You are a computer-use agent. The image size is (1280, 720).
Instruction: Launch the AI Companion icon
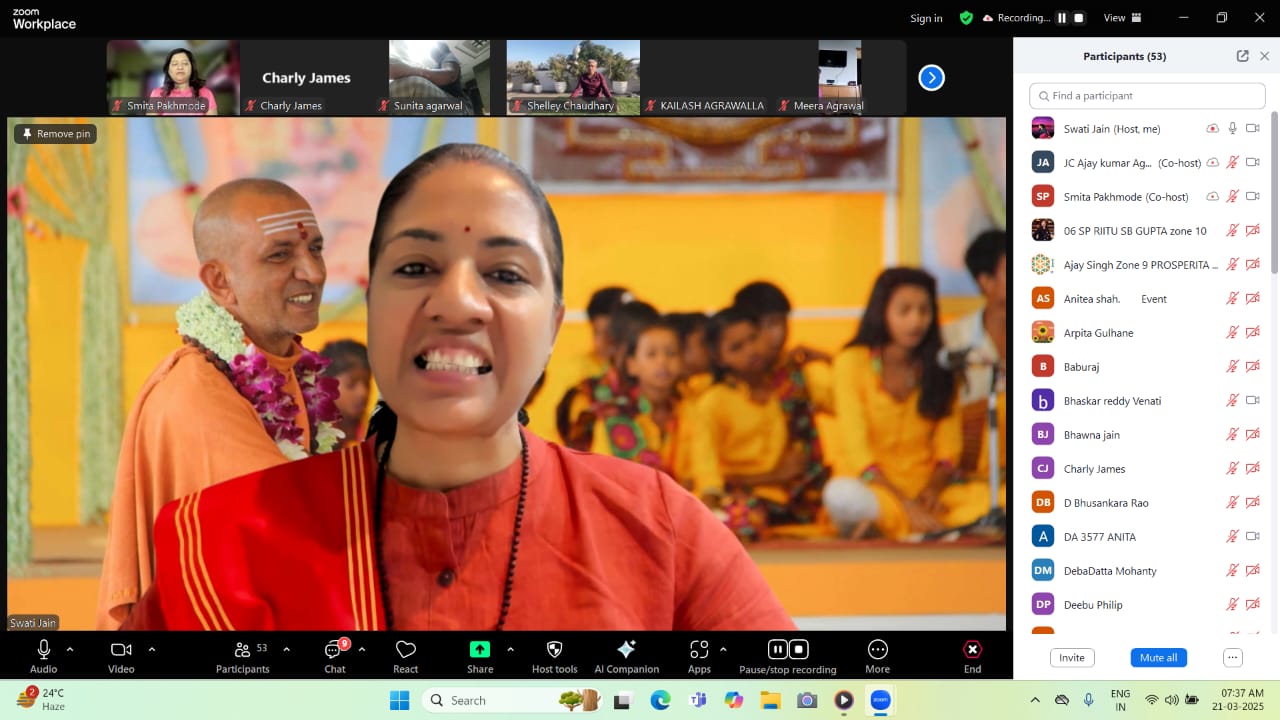click(626, 650)
